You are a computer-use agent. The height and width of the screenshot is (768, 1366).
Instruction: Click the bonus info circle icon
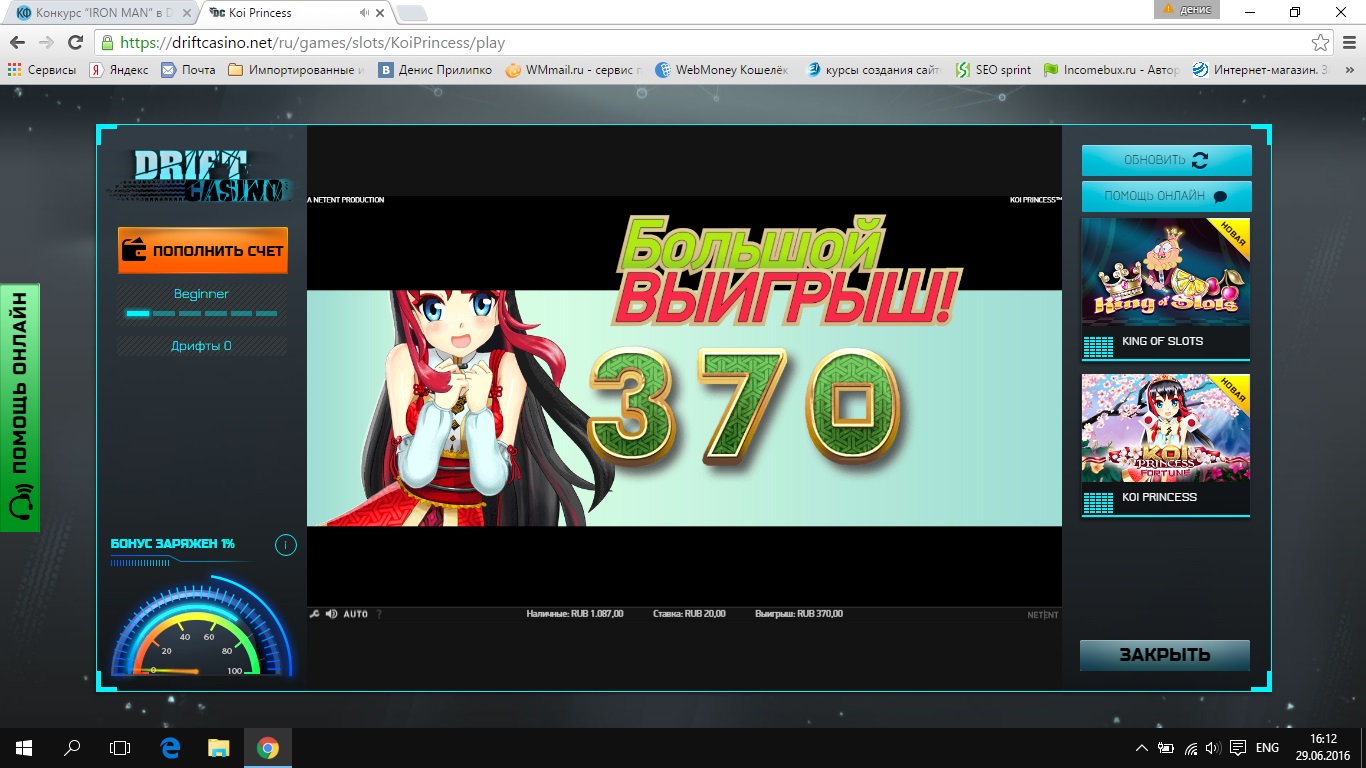(x=286, y=545)
